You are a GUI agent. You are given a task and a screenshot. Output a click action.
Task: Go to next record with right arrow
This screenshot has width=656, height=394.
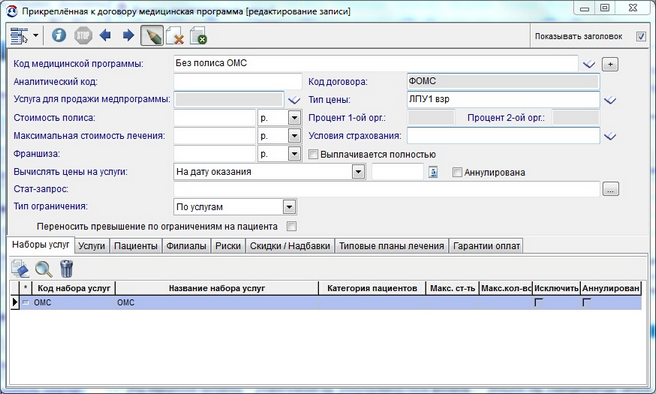point(128,35)
